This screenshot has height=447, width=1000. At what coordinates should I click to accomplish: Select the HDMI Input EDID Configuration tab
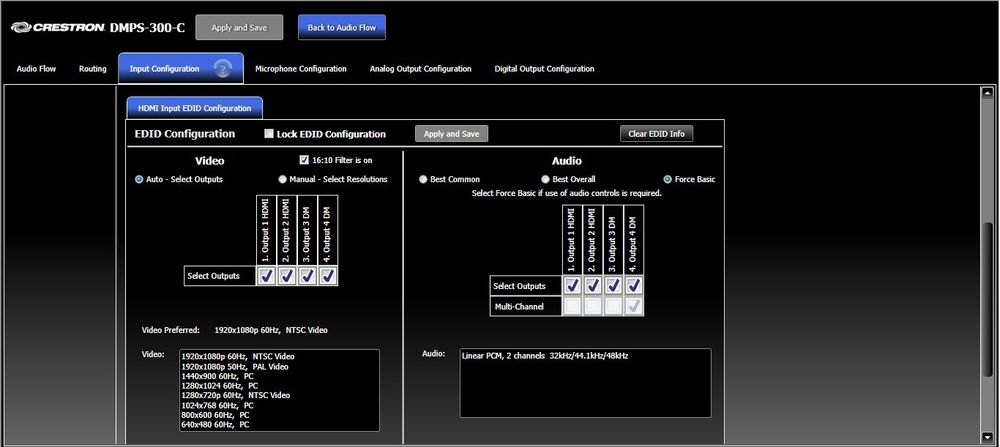tap(195, 108)
